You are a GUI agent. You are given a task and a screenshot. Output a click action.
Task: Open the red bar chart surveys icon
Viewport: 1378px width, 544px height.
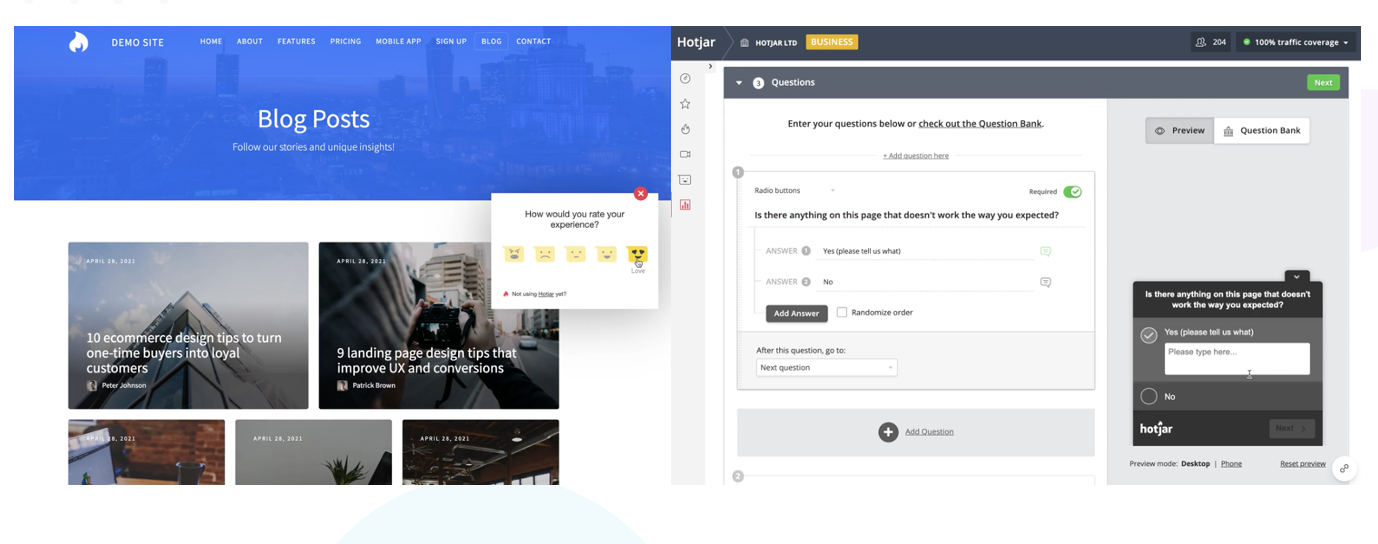click(685, 205)
